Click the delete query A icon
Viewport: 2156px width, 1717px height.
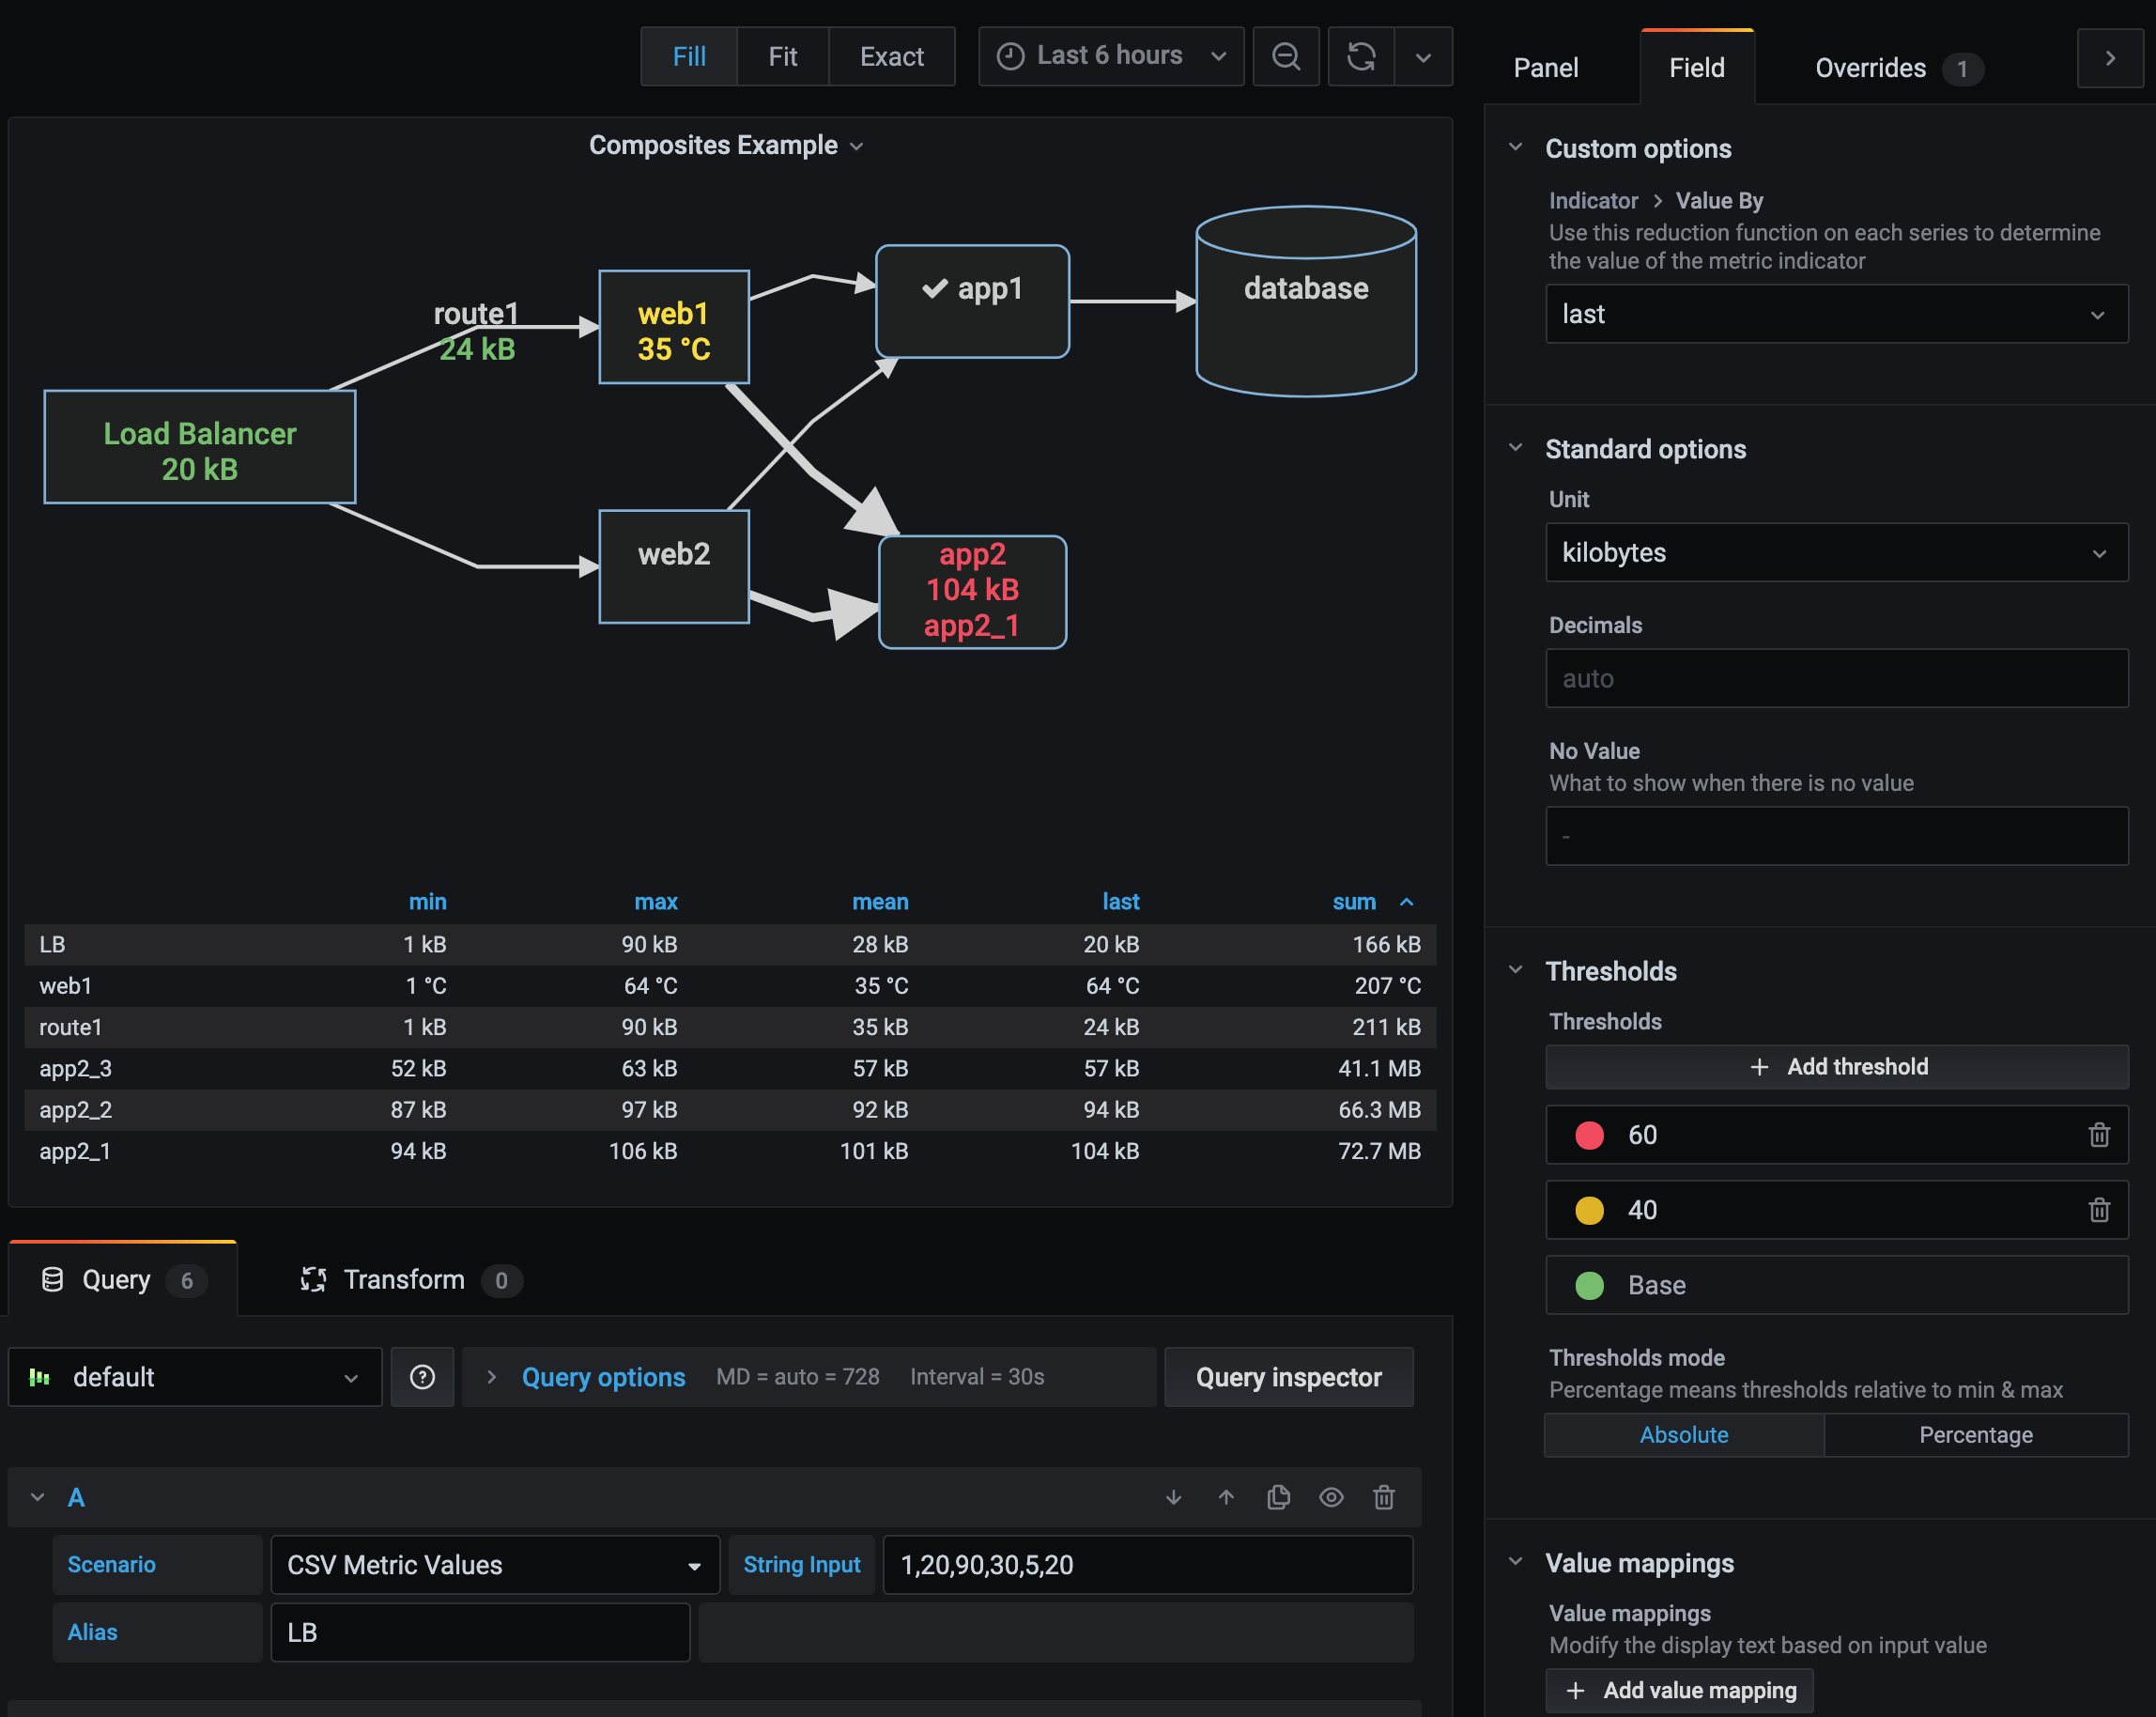pyautogui.click(x=1385, y=1498)
